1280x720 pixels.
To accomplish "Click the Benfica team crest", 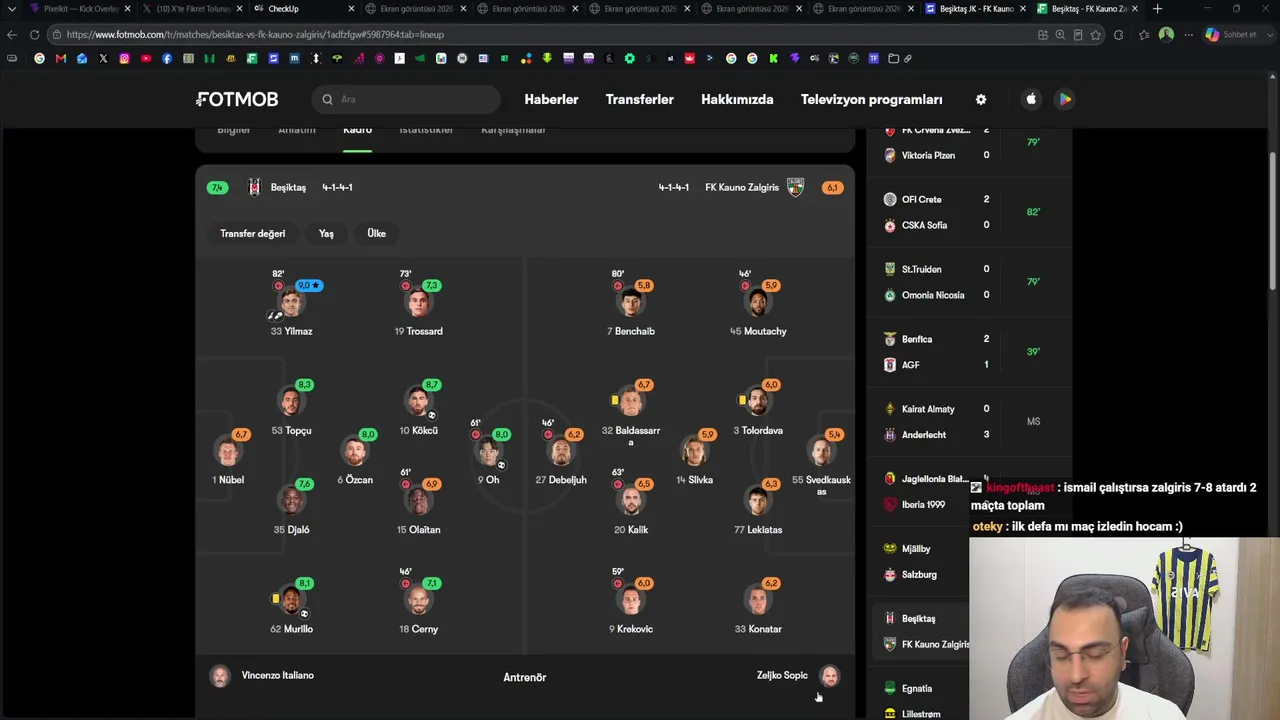I will (890, 339).
